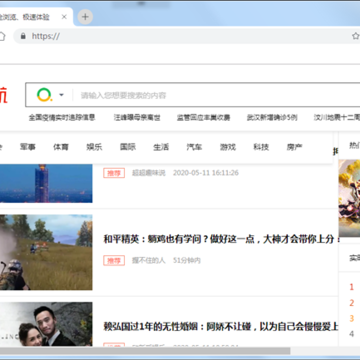Open the anime game artwork in sidebar

coord(349,198)
